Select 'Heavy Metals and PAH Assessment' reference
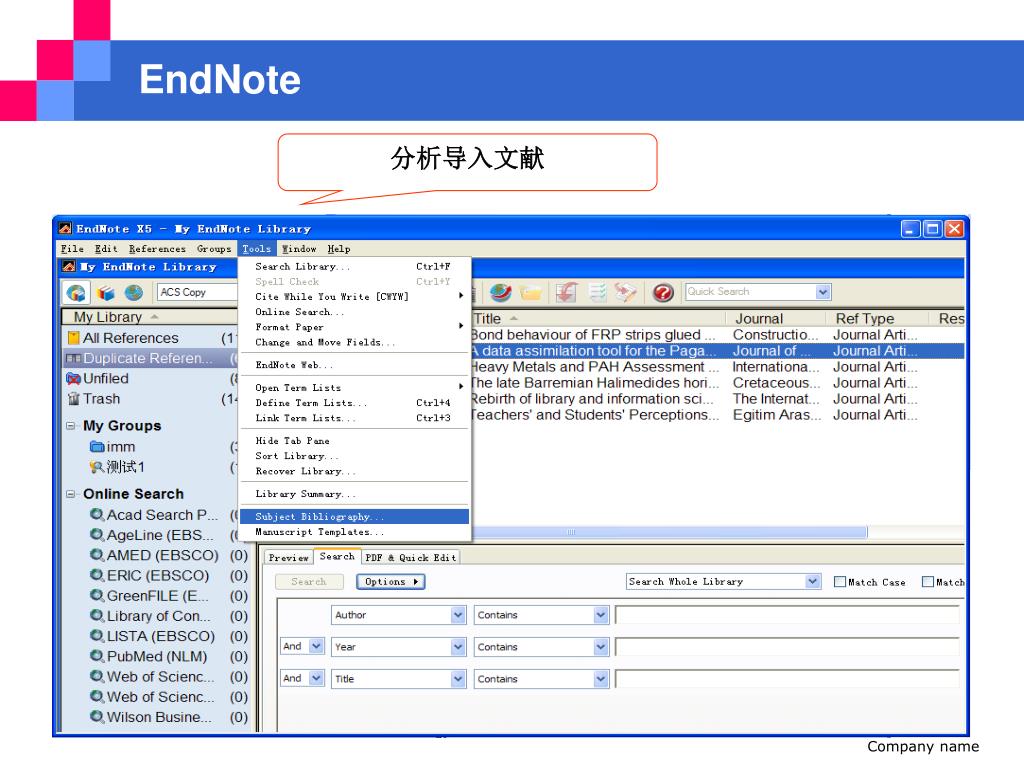Viewport: 1024px width, 768px height. click(x=594, y=367)
